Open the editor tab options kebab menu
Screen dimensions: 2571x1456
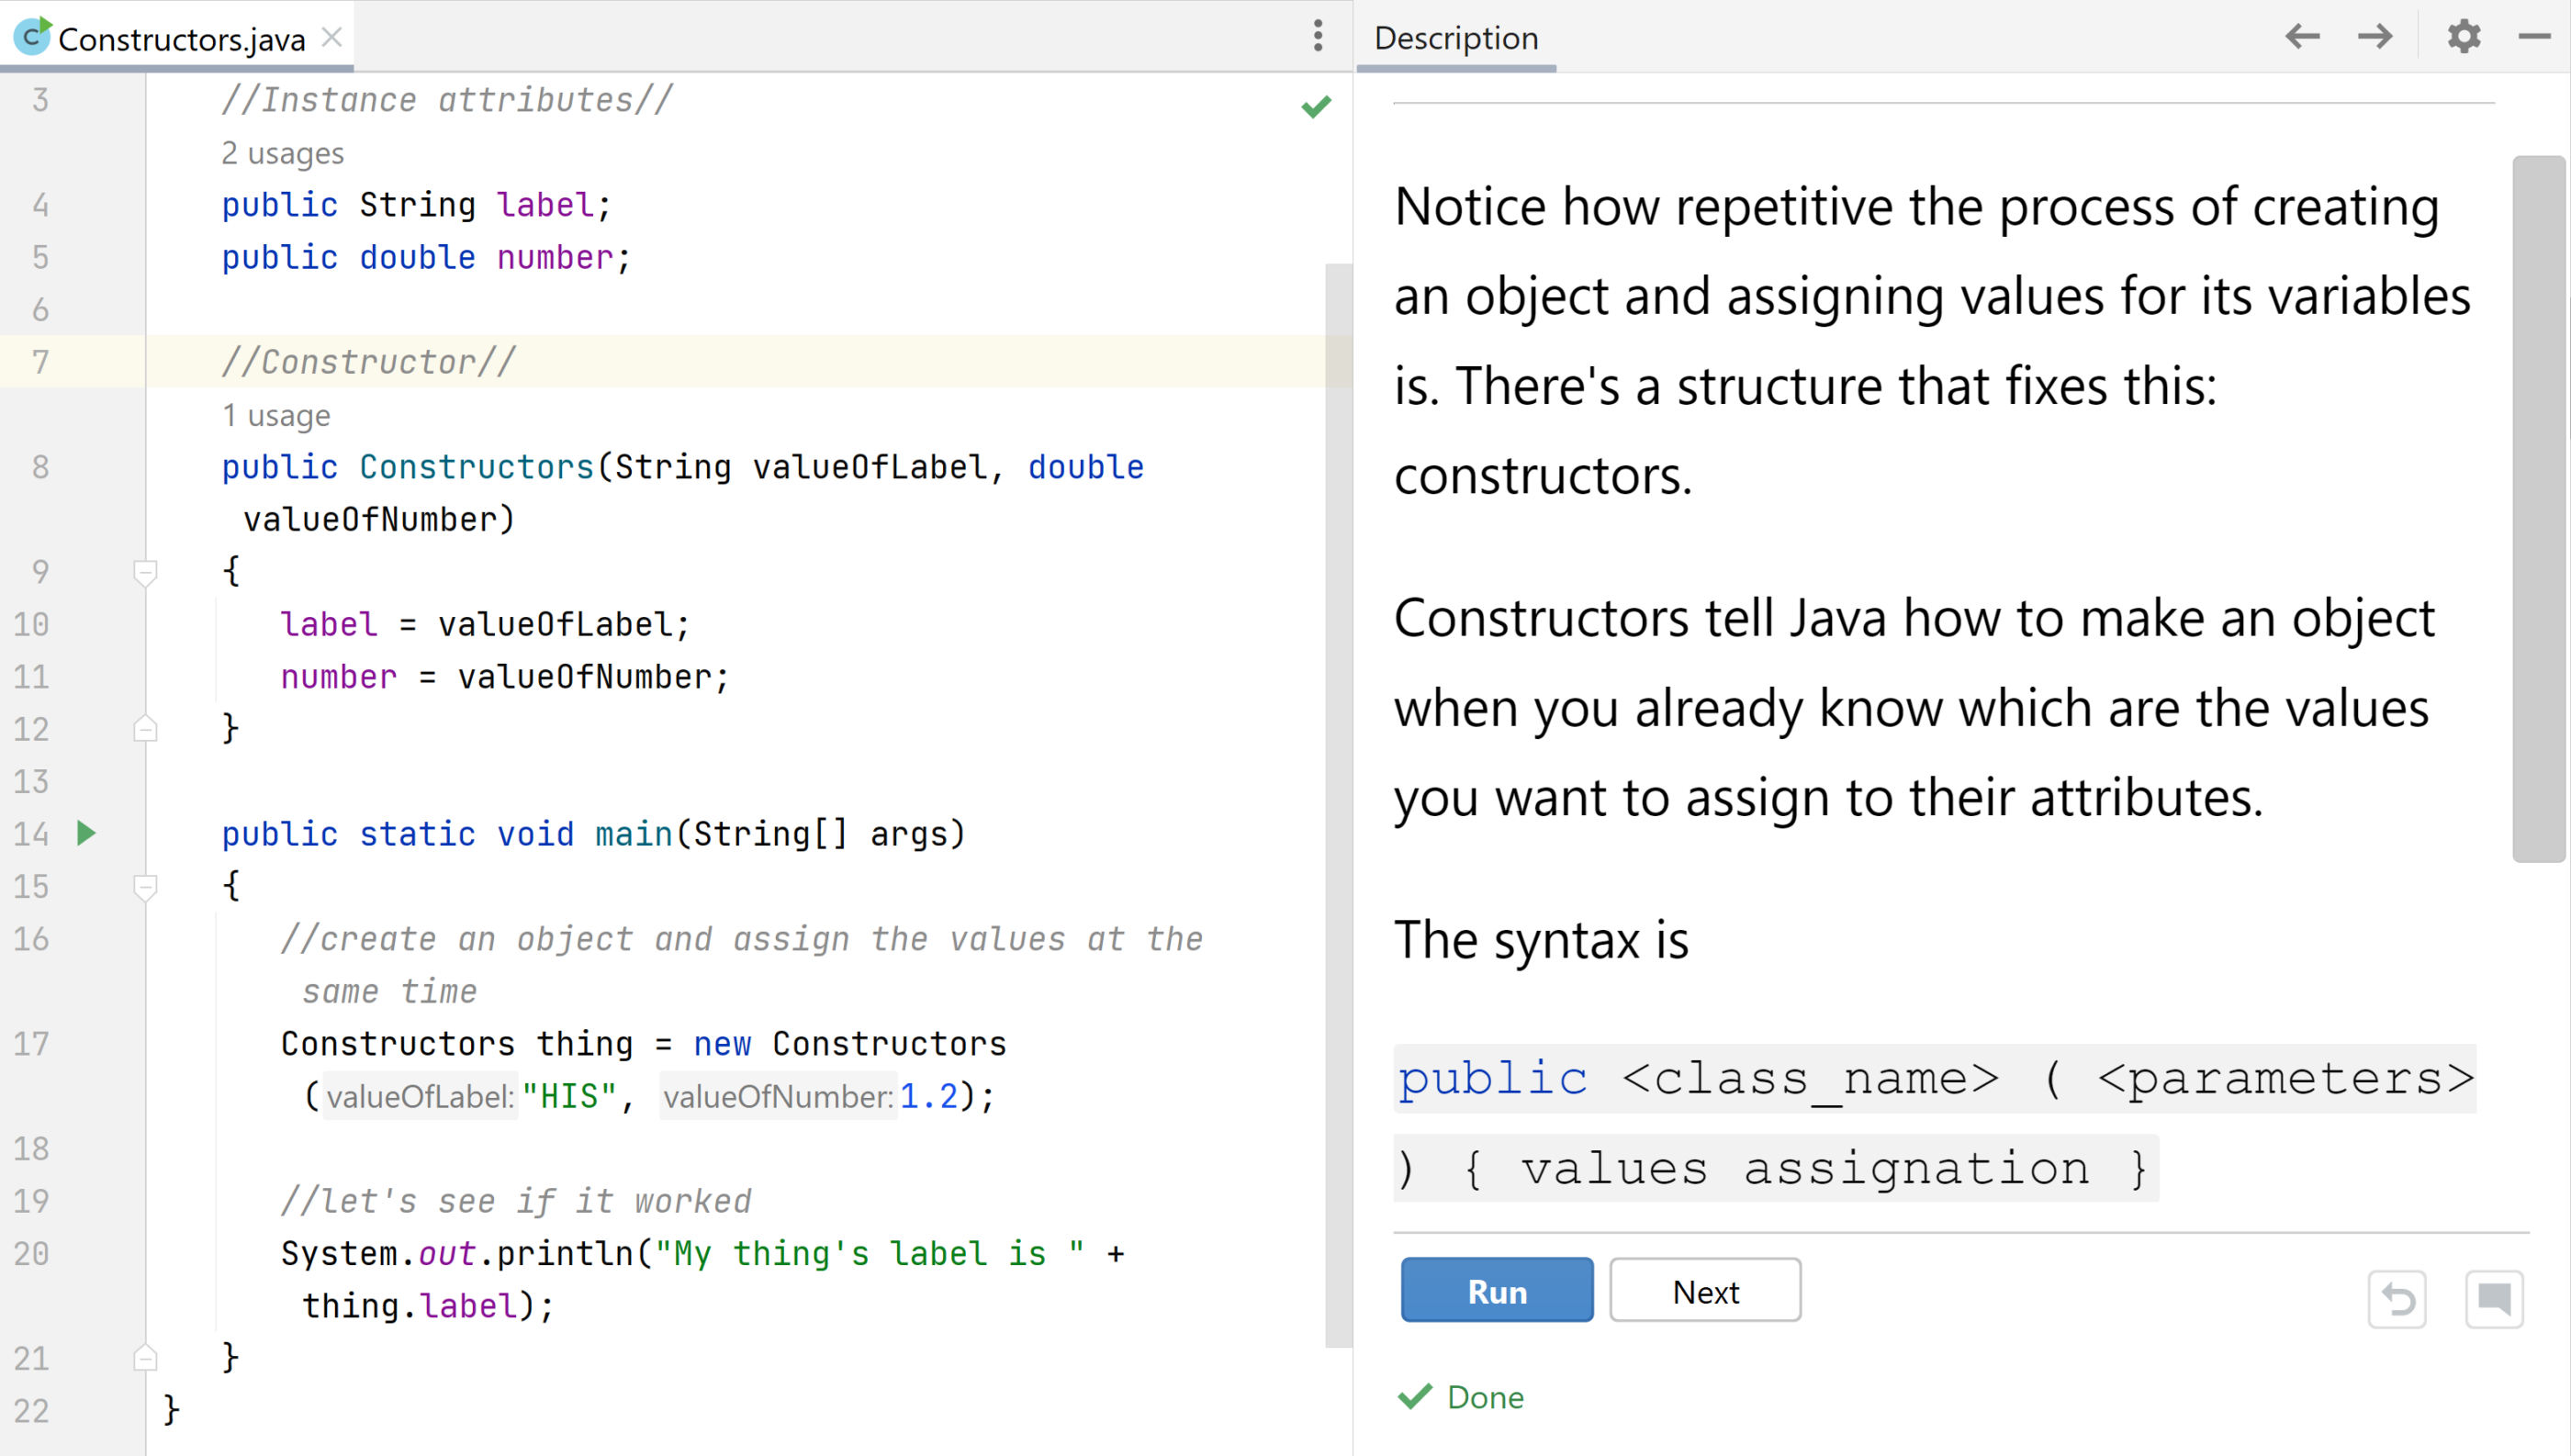1318,36
